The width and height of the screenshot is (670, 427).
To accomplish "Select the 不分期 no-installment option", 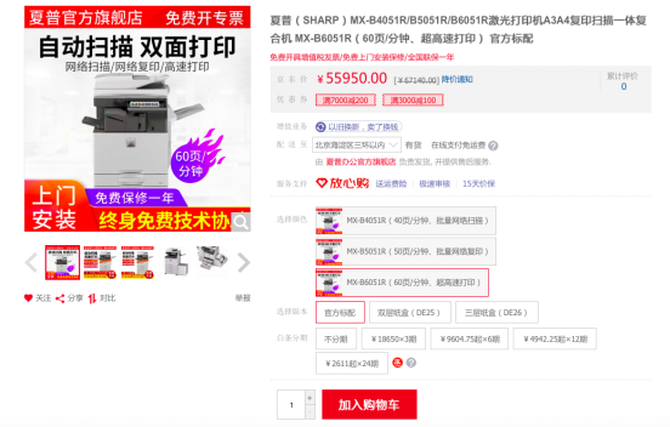I will (336, 339).
